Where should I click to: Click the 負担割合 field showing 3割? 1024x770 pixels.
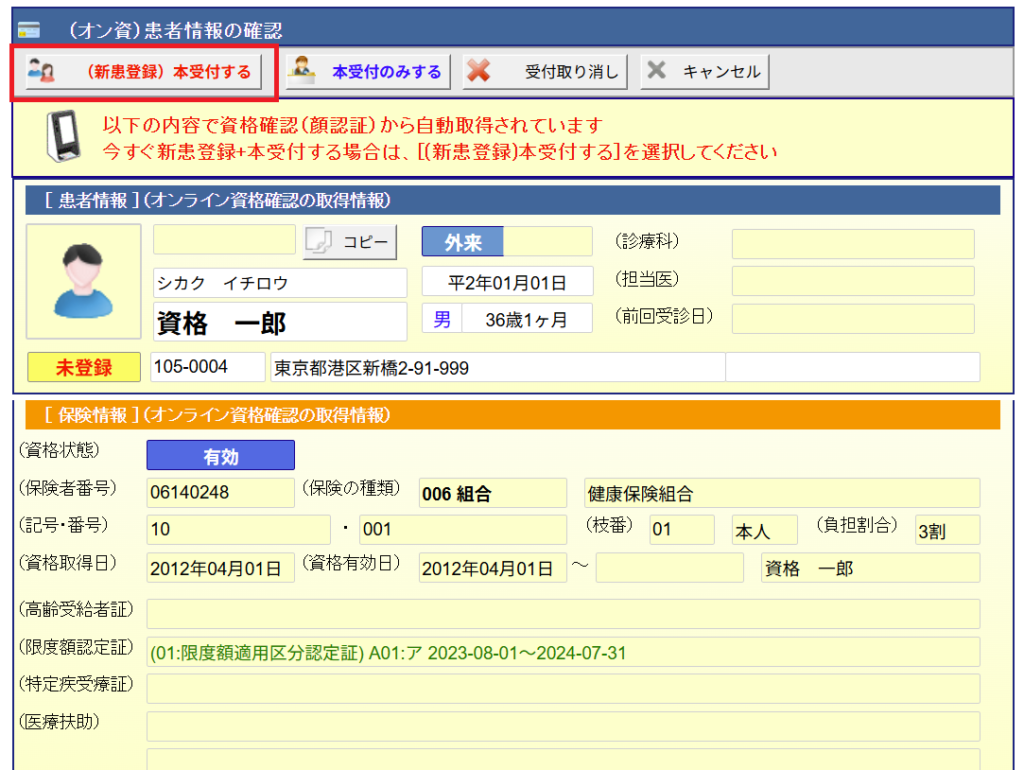(946, 531)
